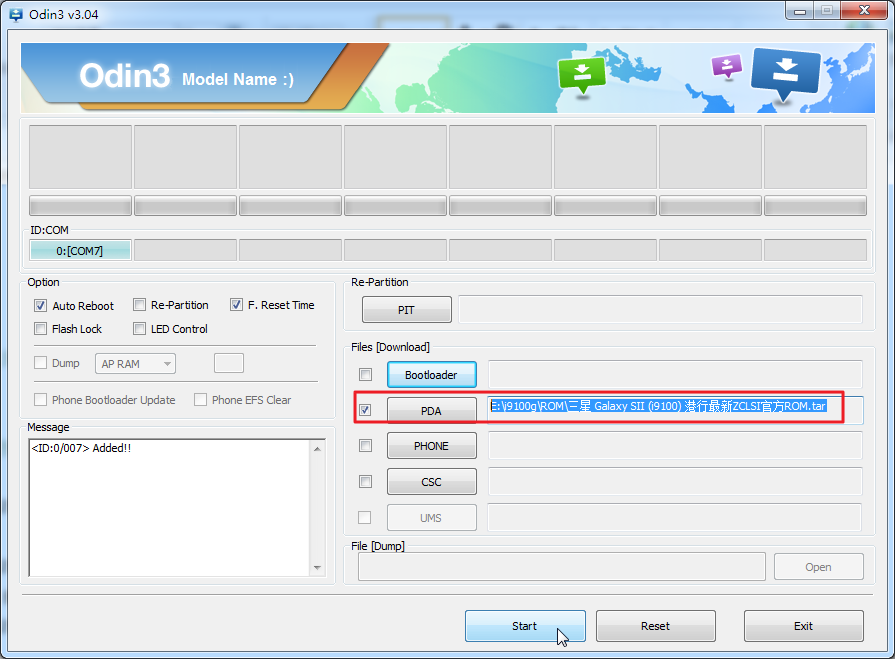The height and width of the screenshot is (659, 895).
Task: Check Phone Bootloader Update option
Action: pos(40,399)
